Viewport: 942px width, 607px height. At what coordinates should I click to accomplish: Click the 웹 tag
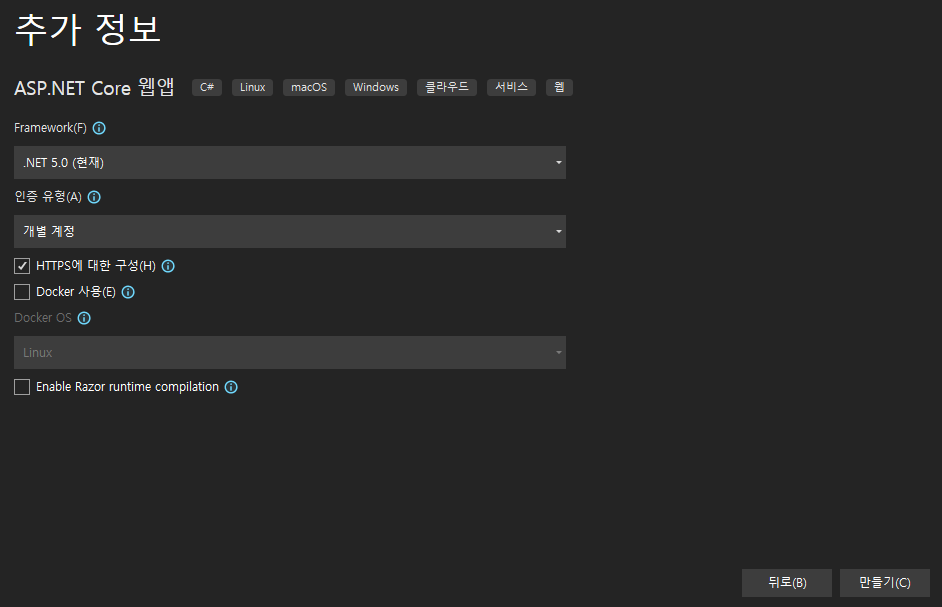(x=559, y=87)
